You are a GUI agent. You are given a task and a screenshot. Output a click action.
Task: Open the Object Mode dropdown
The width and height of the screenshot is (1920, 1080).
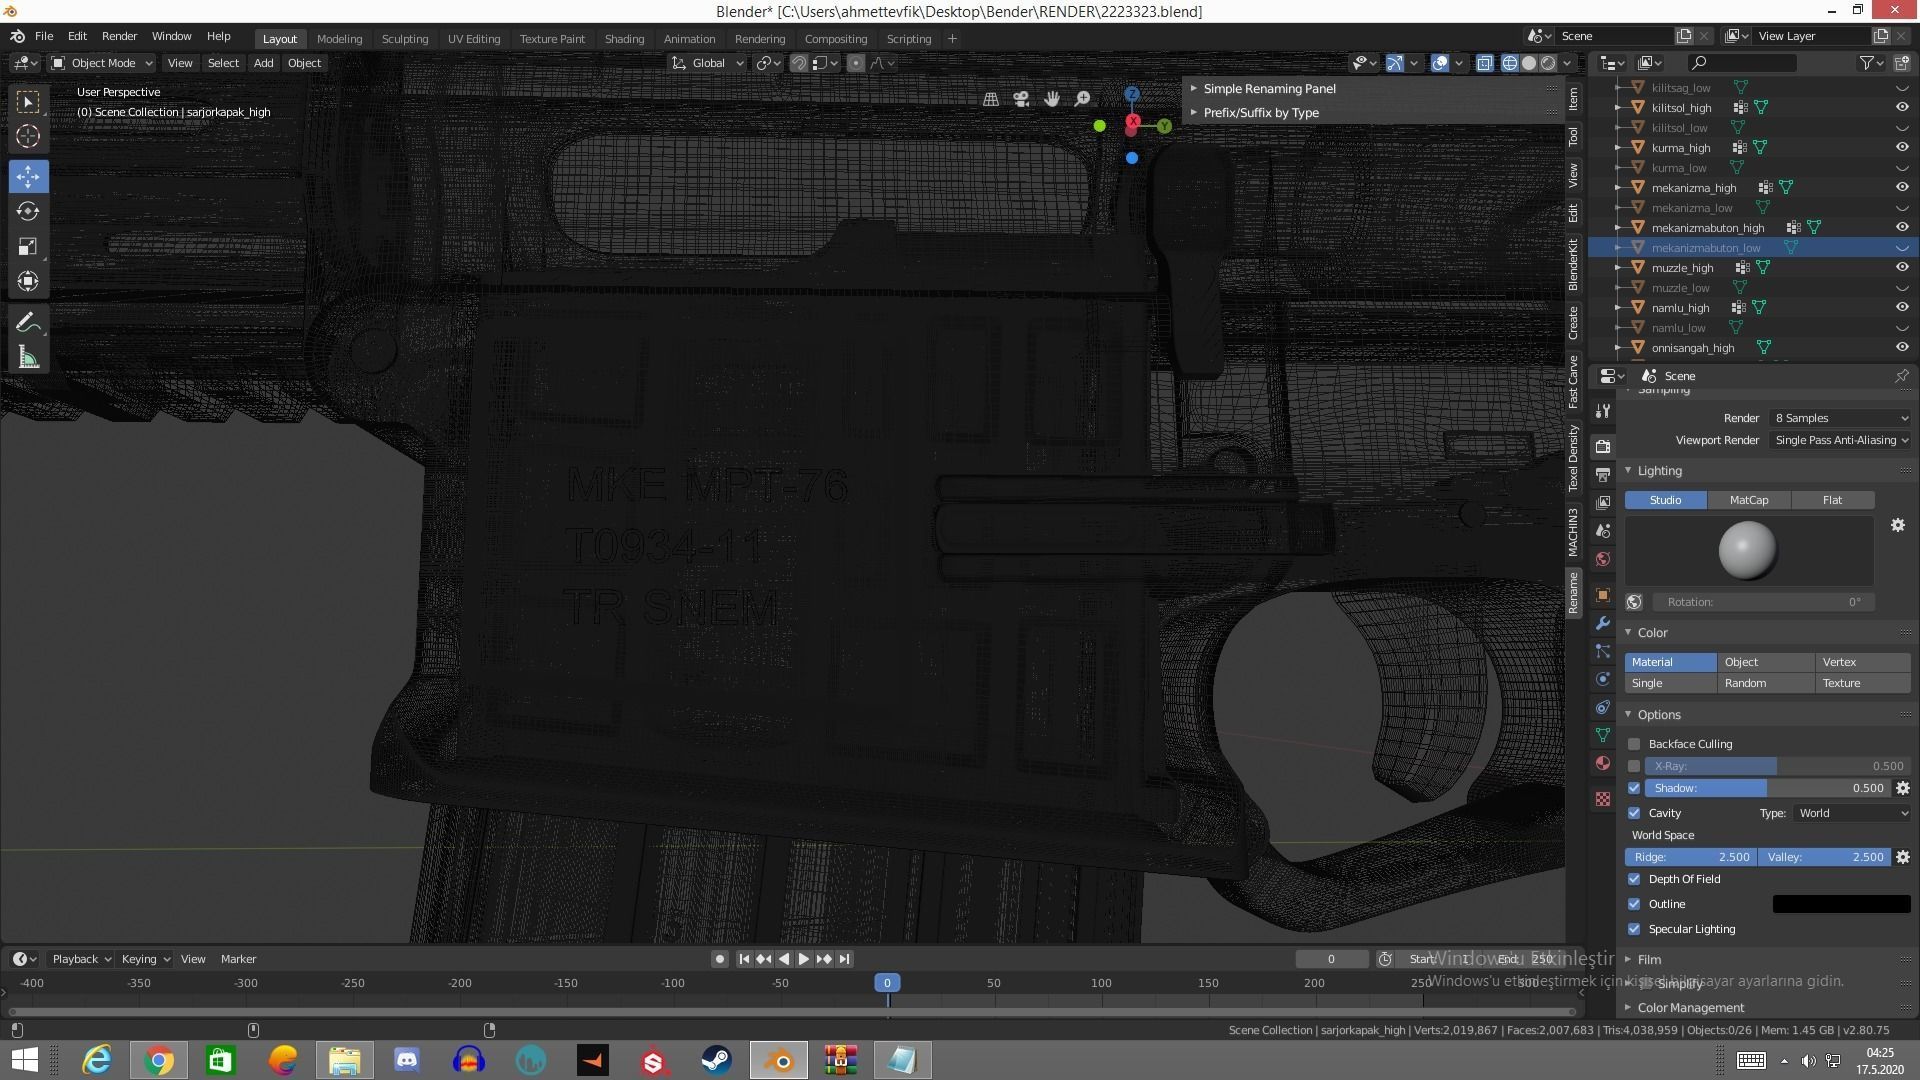tap(102, 63)
